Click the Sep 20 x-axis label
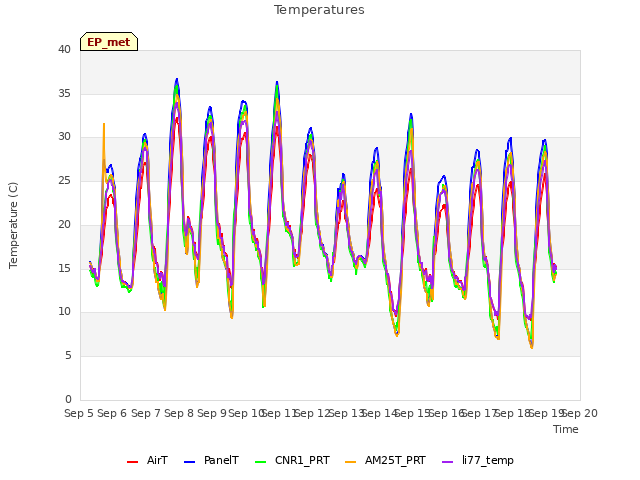 (x=580, y=413)
